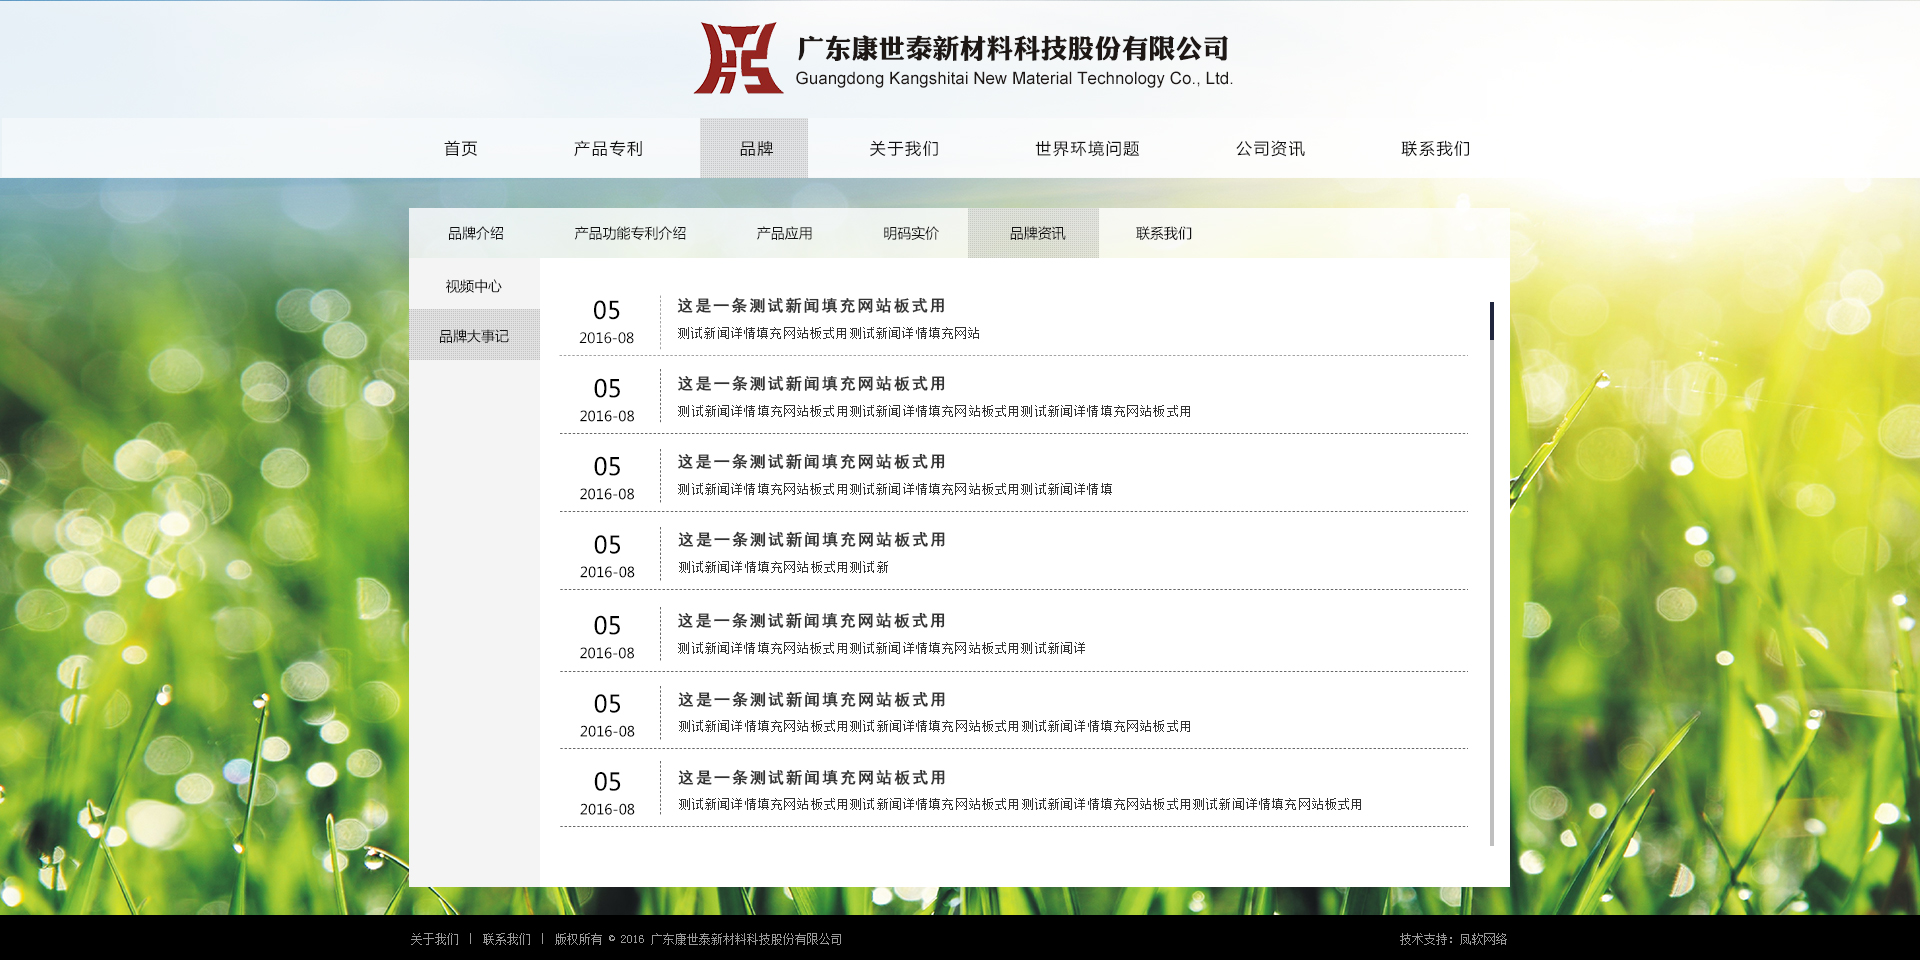Select the 品牌 main navigation item
Image resolution: width=1920 pixels, height=960 pixels.
[755, 149]
